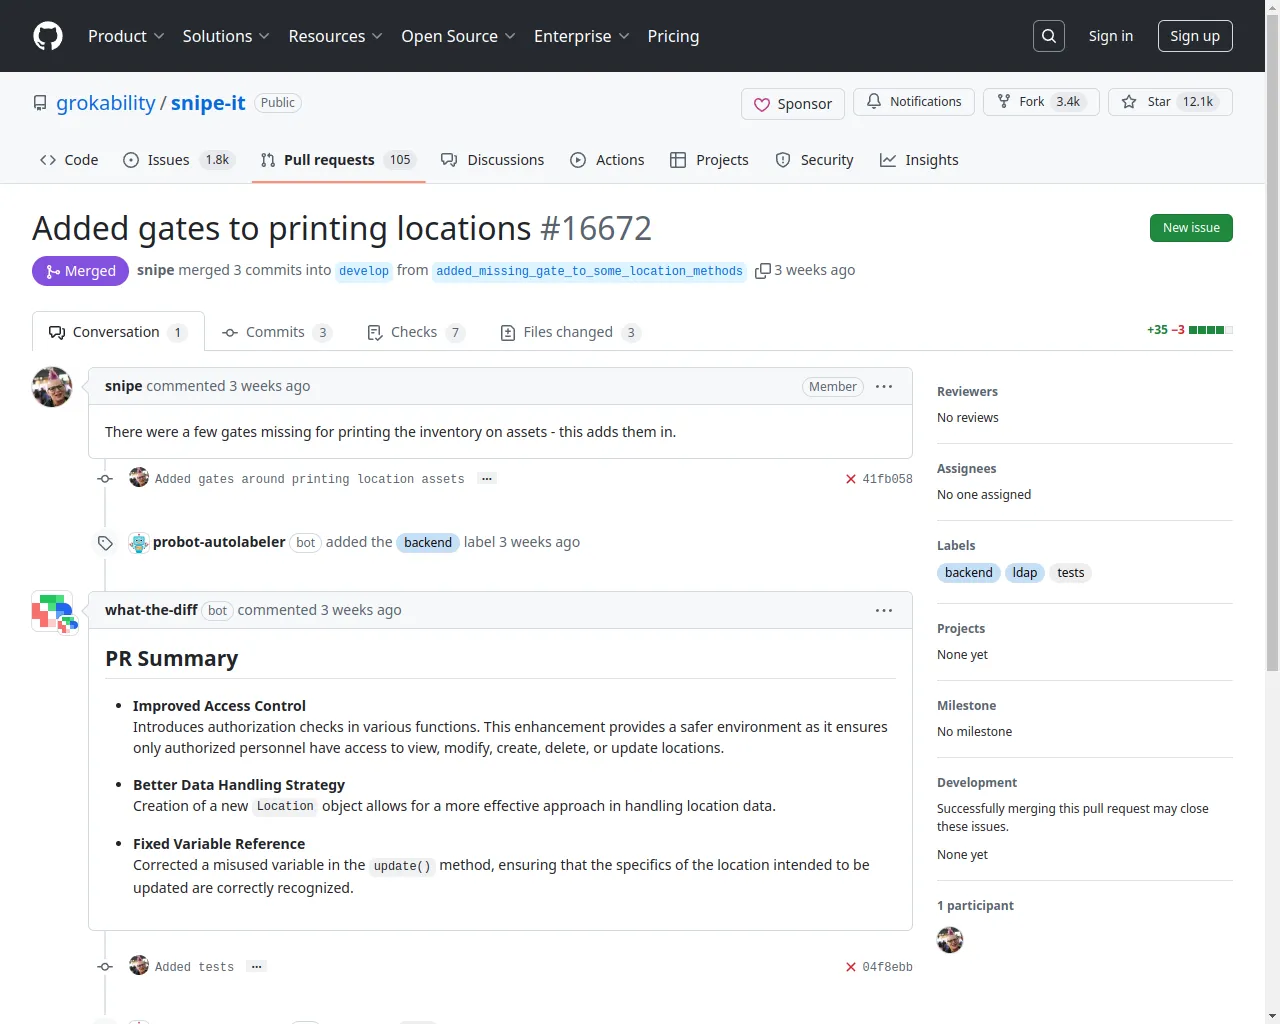Screen dimensions: 1280x1024
Task: Click the diffstat +35 −3 indicator
Action: coord(1190,330)
